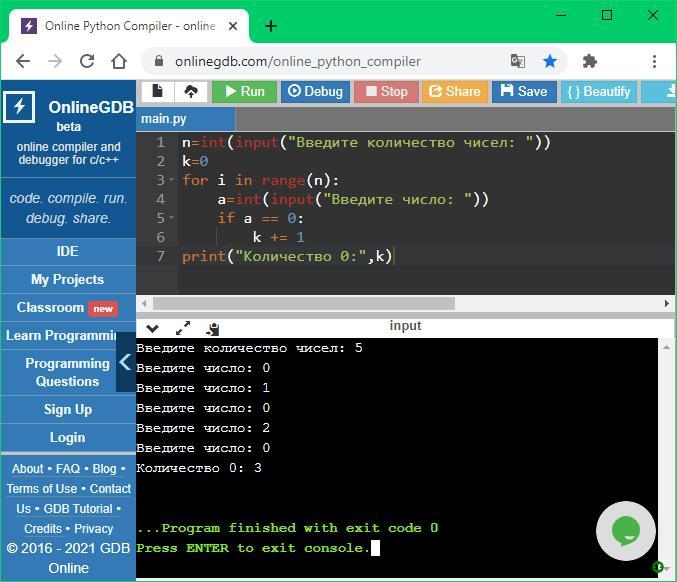Open the My Projects sidebar link

[x=67, y=279]
